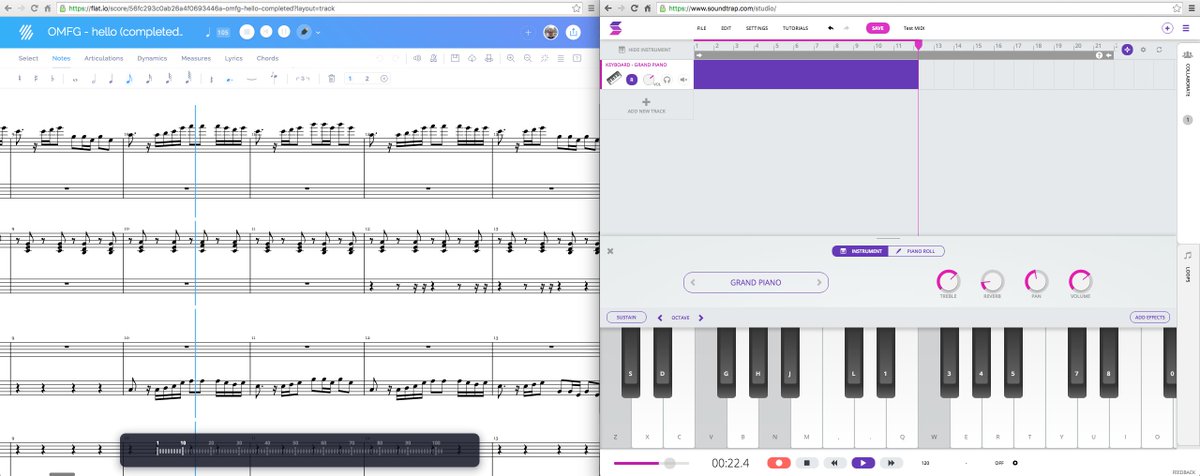This screenshot has height=476, width=1200.
Task: Click the save (floppy disk) icon in Flat
Action: tap(455, 58)
